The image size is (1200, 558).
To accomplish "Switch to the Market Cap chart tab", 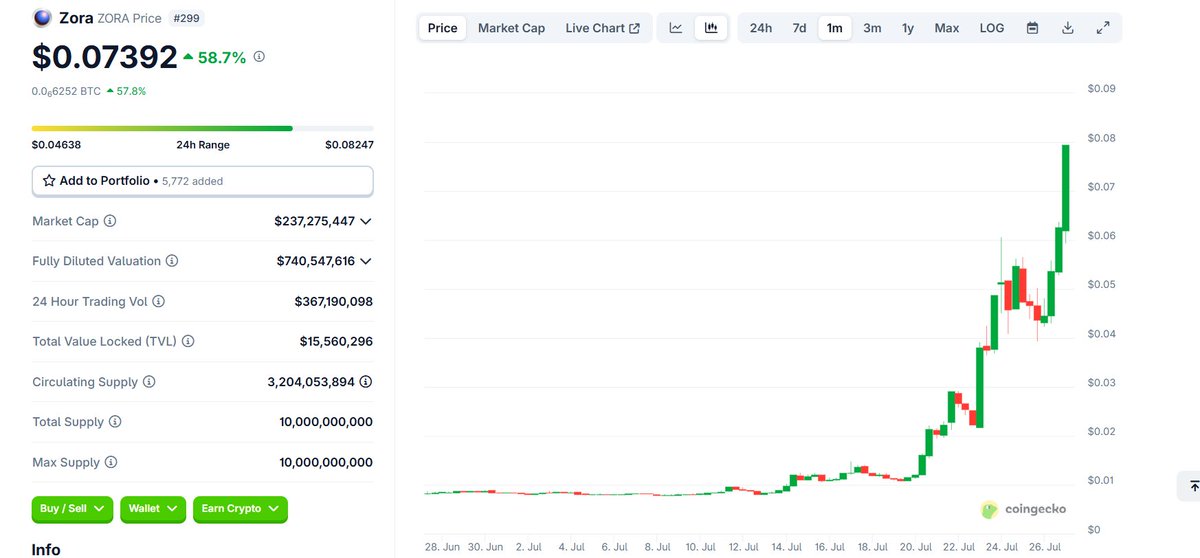I will tap(512, 28).
